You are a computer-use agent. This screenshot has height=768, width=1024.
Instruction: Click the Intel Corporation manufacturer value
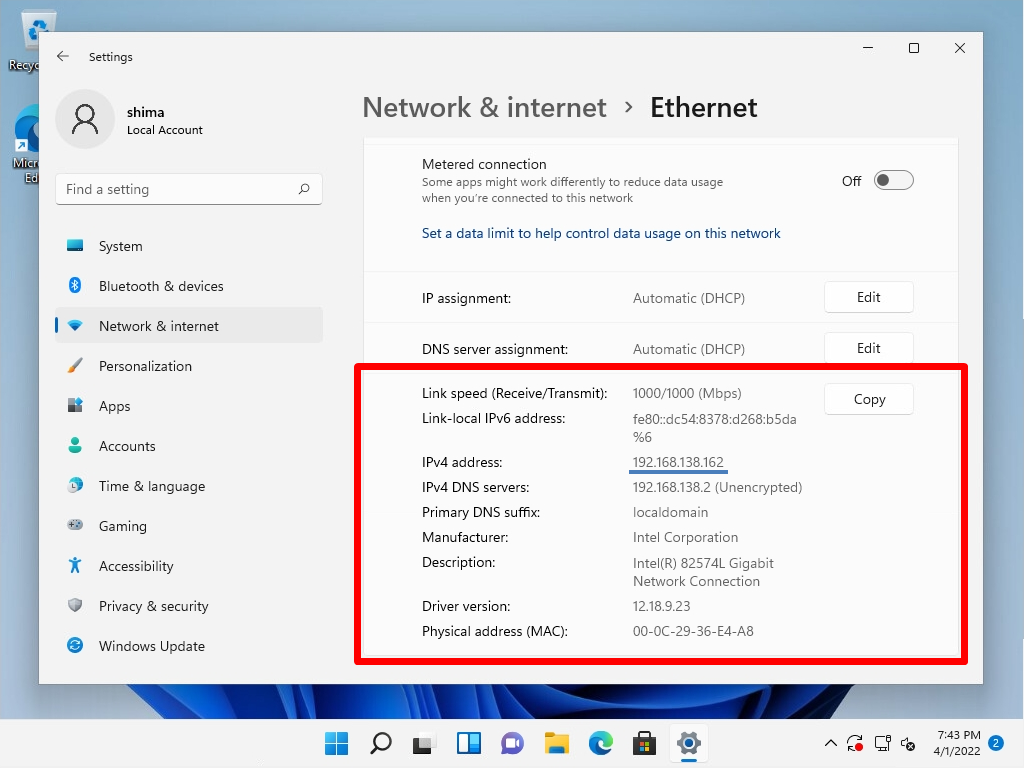(x=685, y=537)
